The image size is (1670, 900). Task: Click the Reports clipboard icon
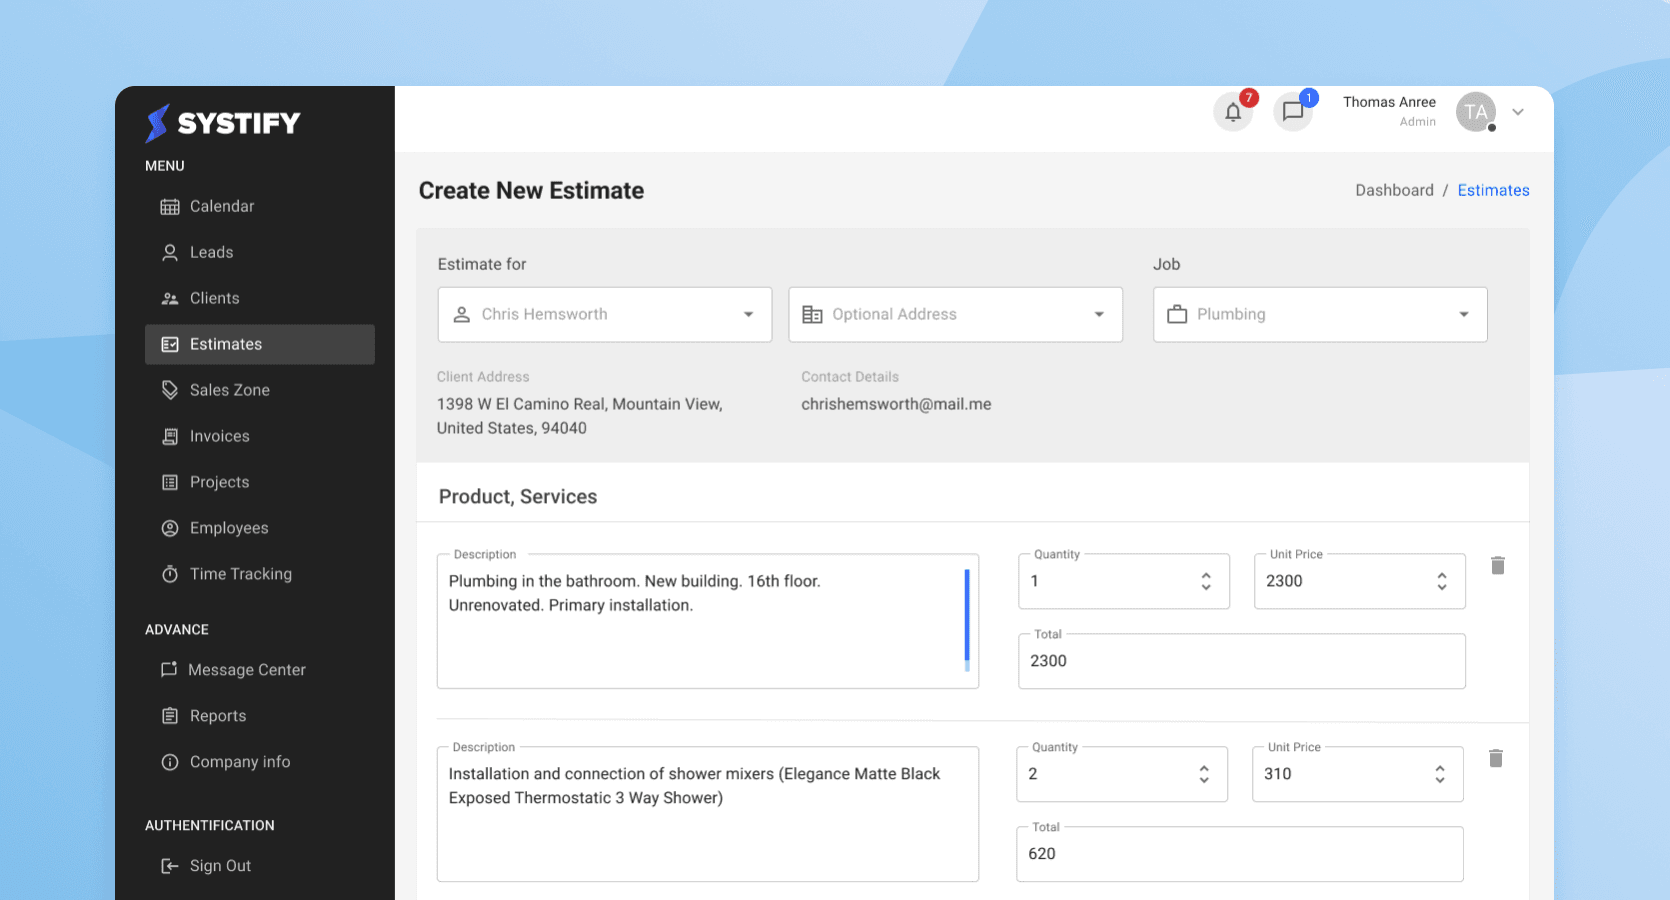[170, 716]
